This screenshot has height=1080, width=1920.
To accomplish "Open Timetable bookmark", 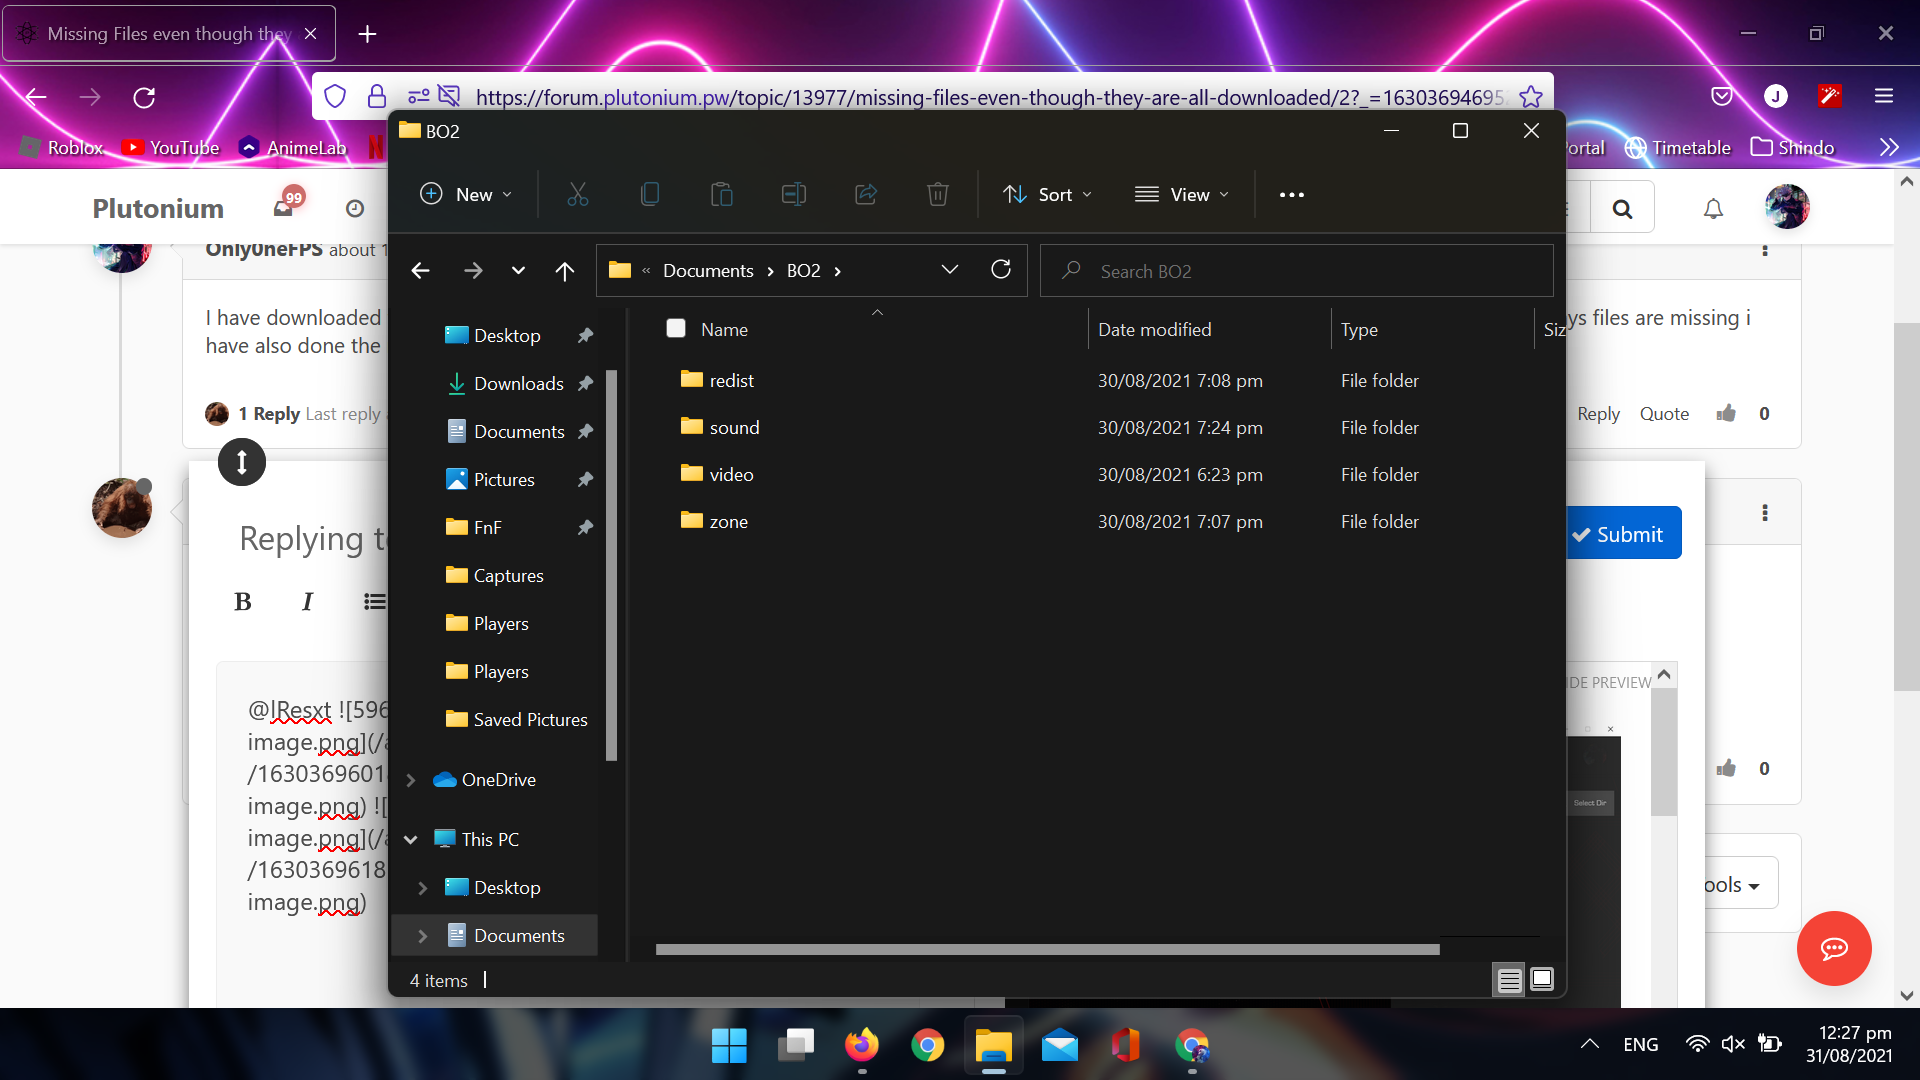I will click(1677, 147).
